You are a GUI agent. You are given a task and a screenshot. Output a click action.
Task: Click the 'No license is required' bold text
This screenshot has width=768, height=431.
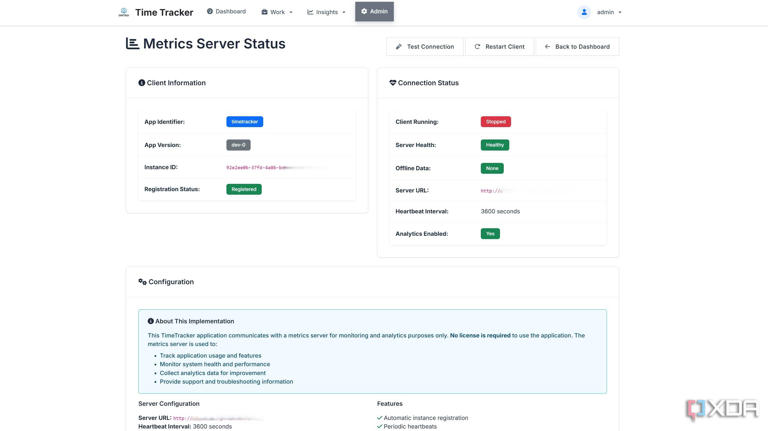pos(480,335)
